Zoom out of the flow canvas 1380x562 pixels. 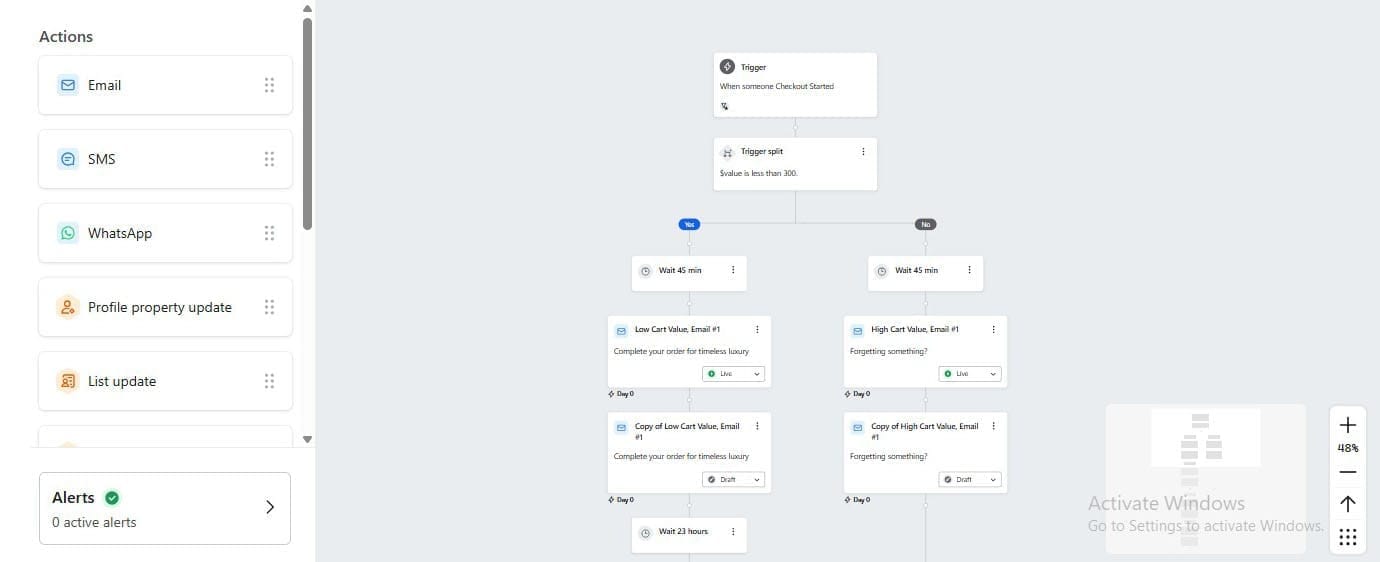1347,472
